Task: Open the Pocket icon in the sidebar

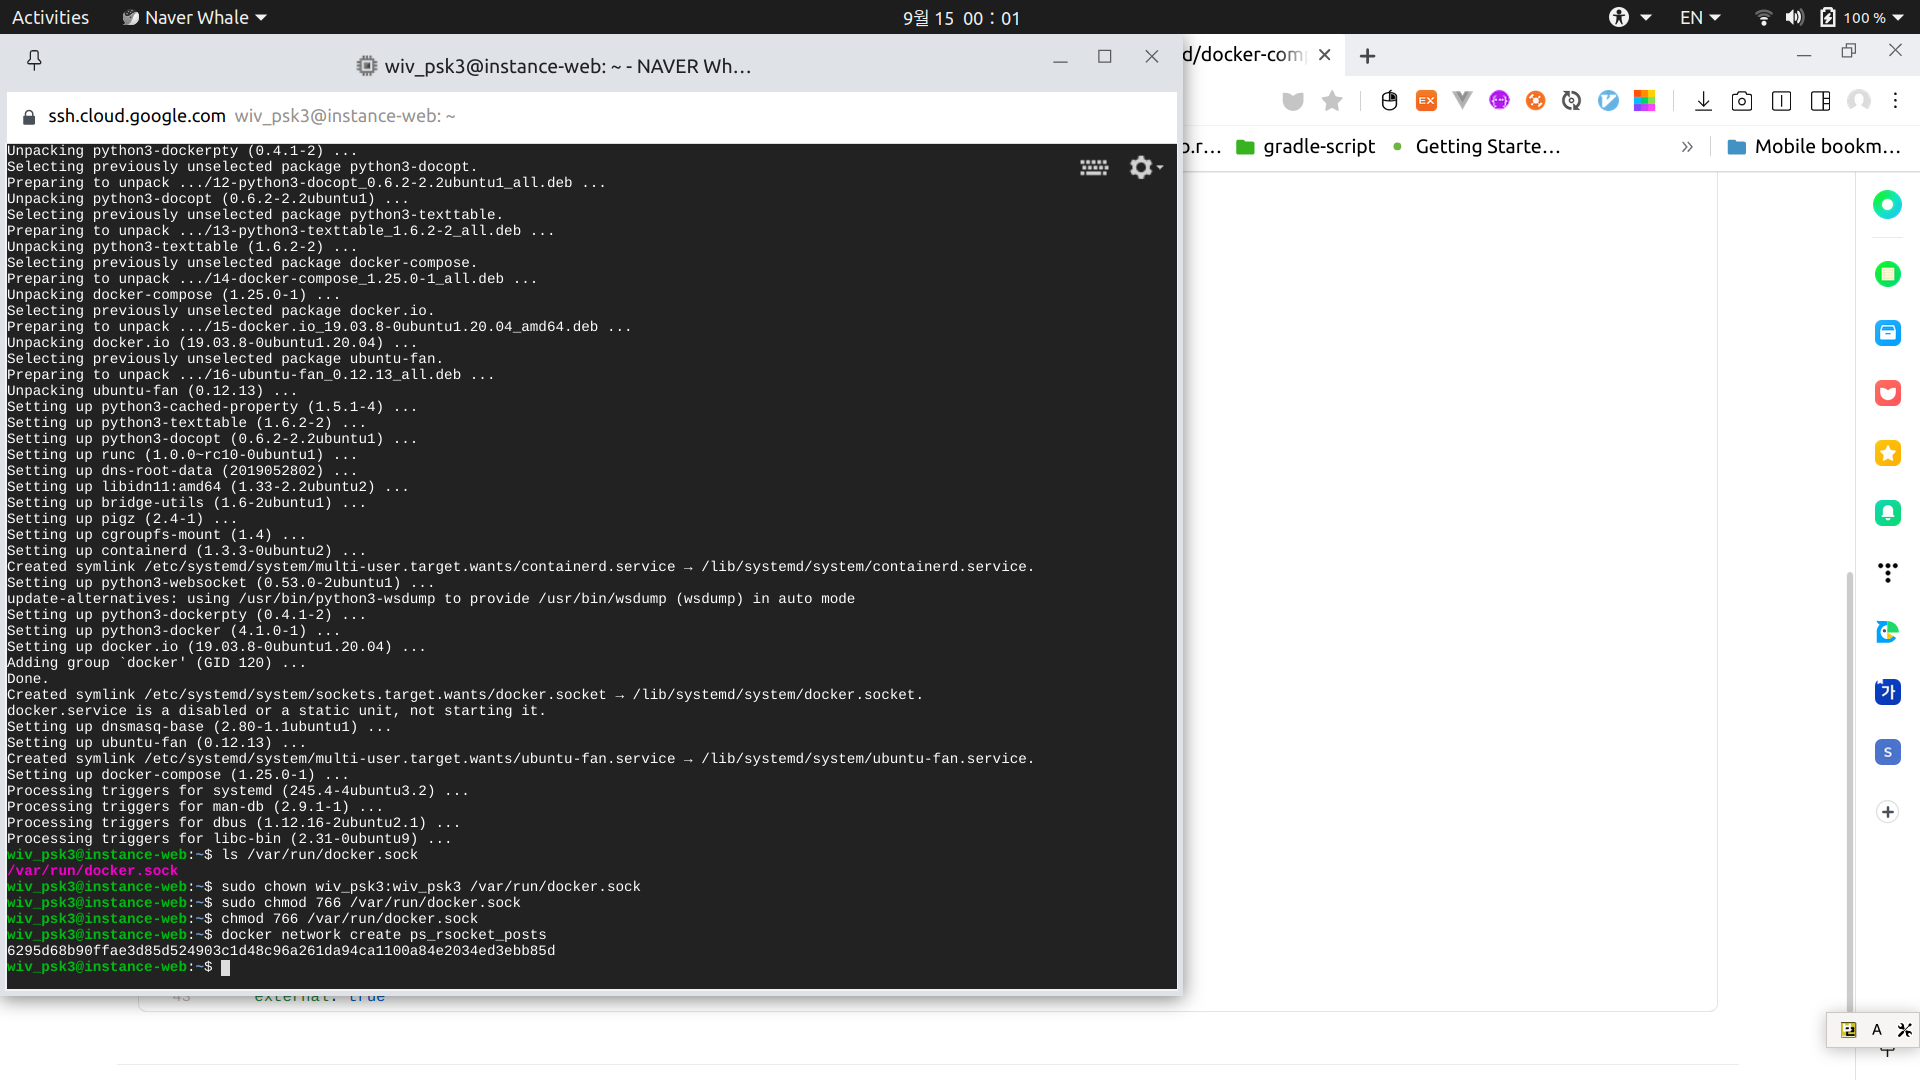Action: click(x=1887, y=393)
